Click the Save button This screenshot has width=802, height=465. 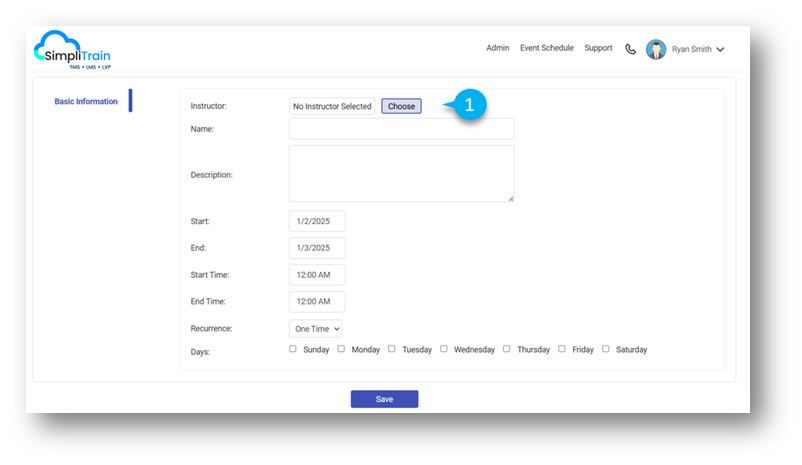coord(384,399)
